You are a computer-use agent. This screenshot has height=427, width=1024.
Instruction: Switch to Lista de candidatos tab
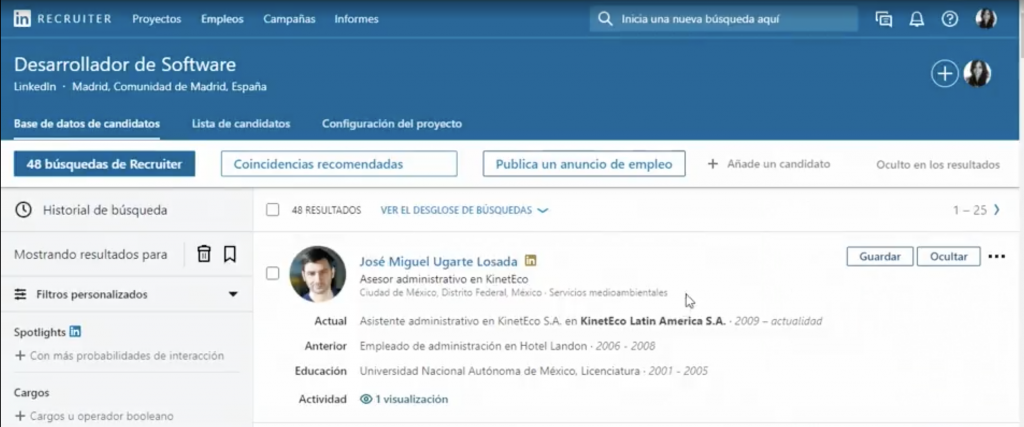click(241, 124)
